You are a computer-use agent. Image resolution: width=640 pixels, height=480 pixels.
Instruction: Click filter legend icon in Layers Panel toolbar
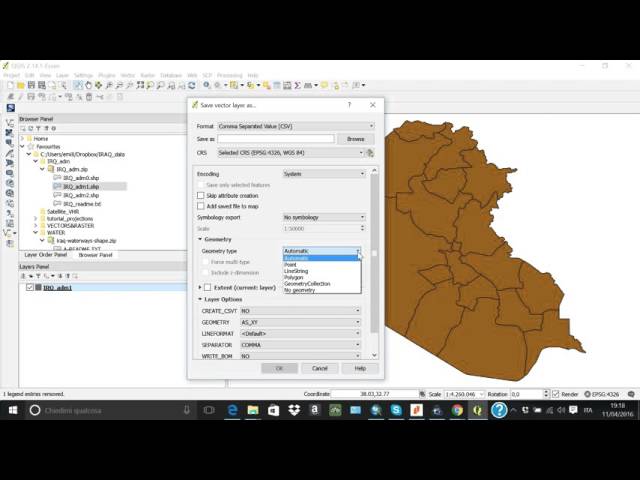[x=38, y=276]
